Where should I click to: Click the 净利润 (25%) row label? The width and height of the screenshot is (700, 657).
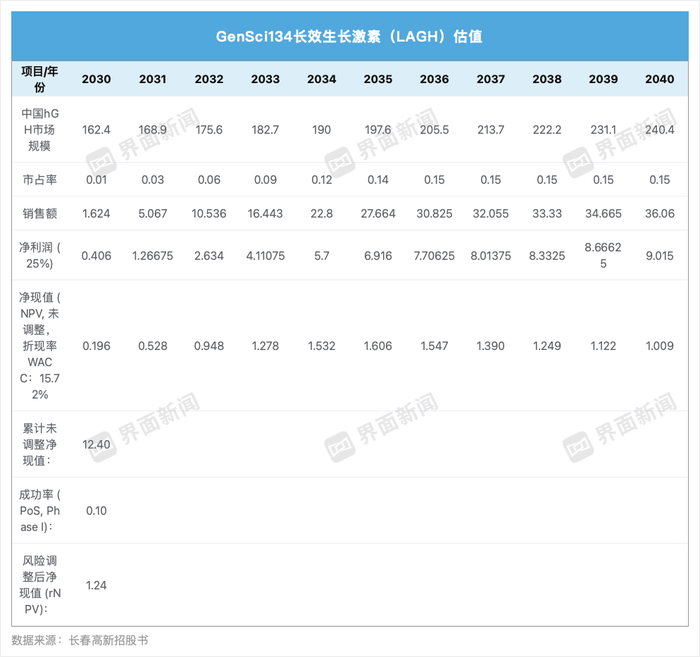pyautogui.click(x=40, y=255)
